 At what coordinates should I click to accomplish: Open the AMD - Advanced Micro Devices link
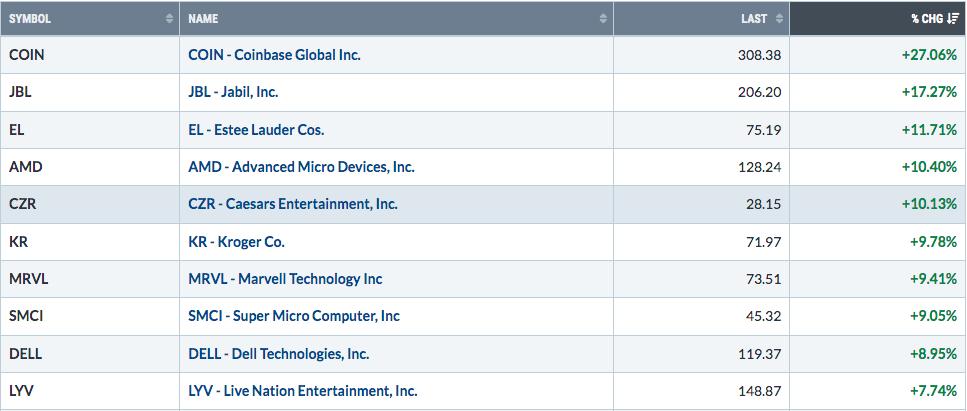tap(302, 167)
